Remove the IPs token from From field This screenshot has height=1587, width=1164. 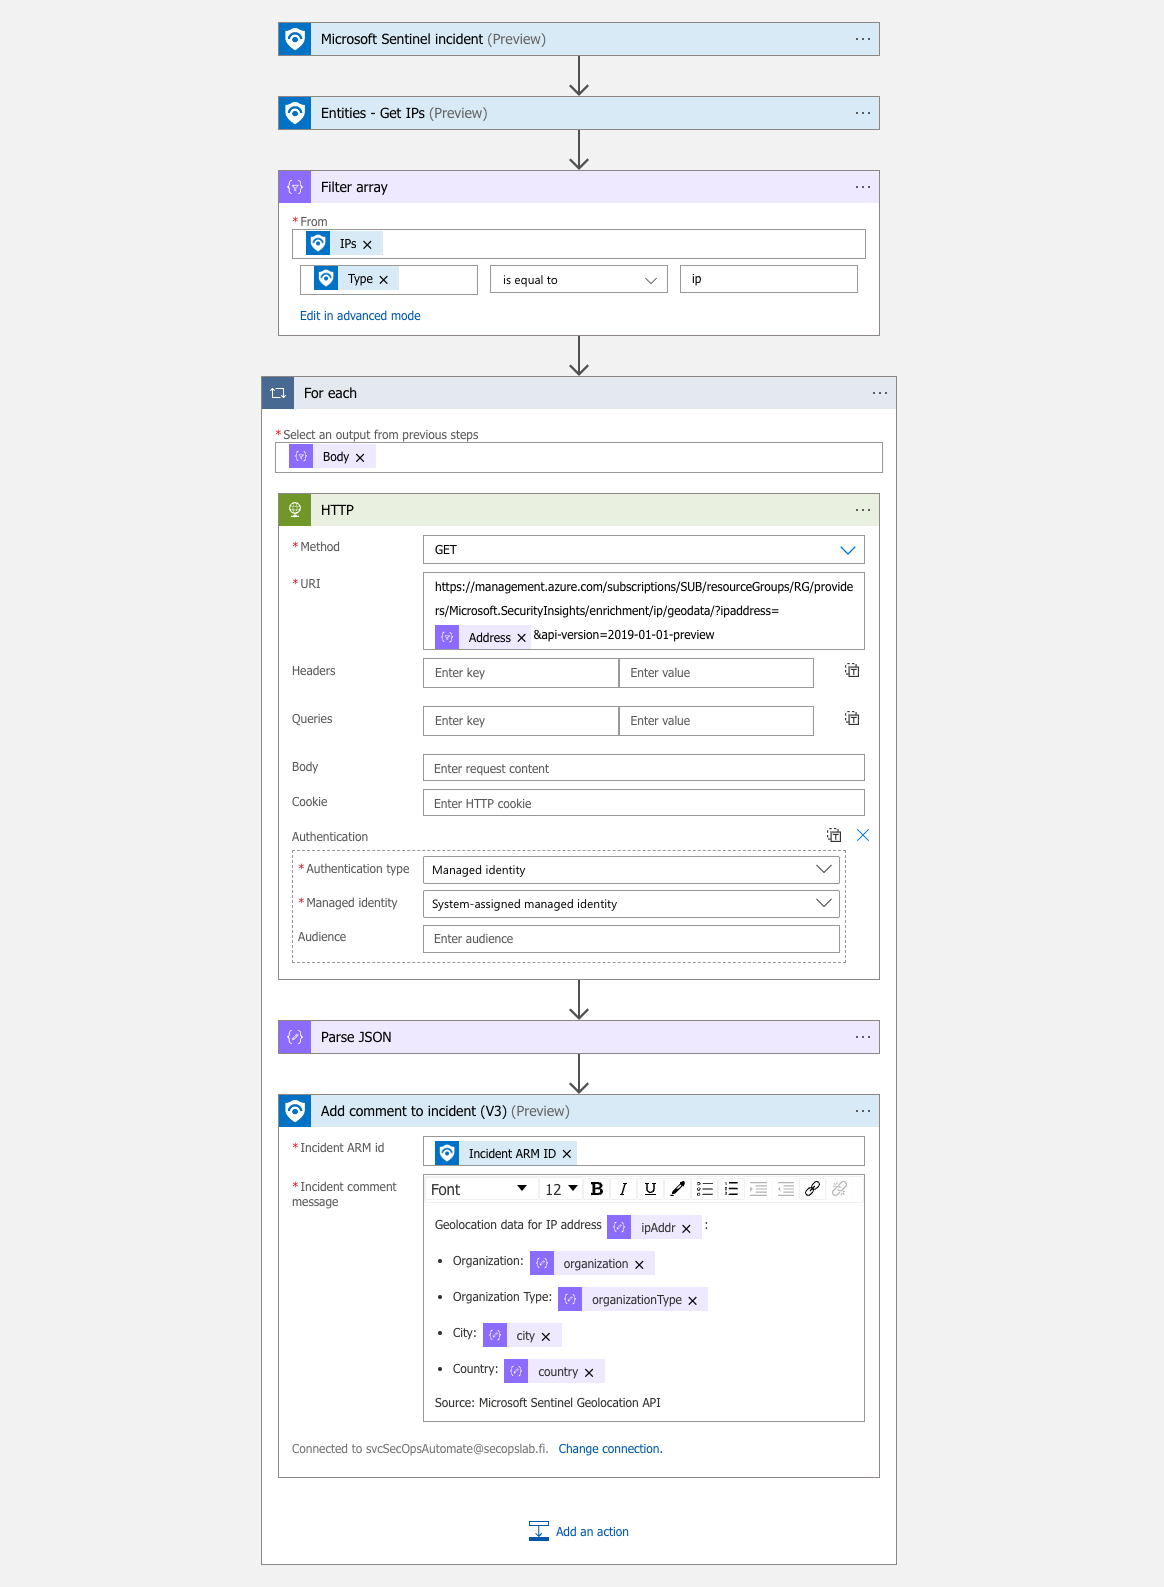367,245
